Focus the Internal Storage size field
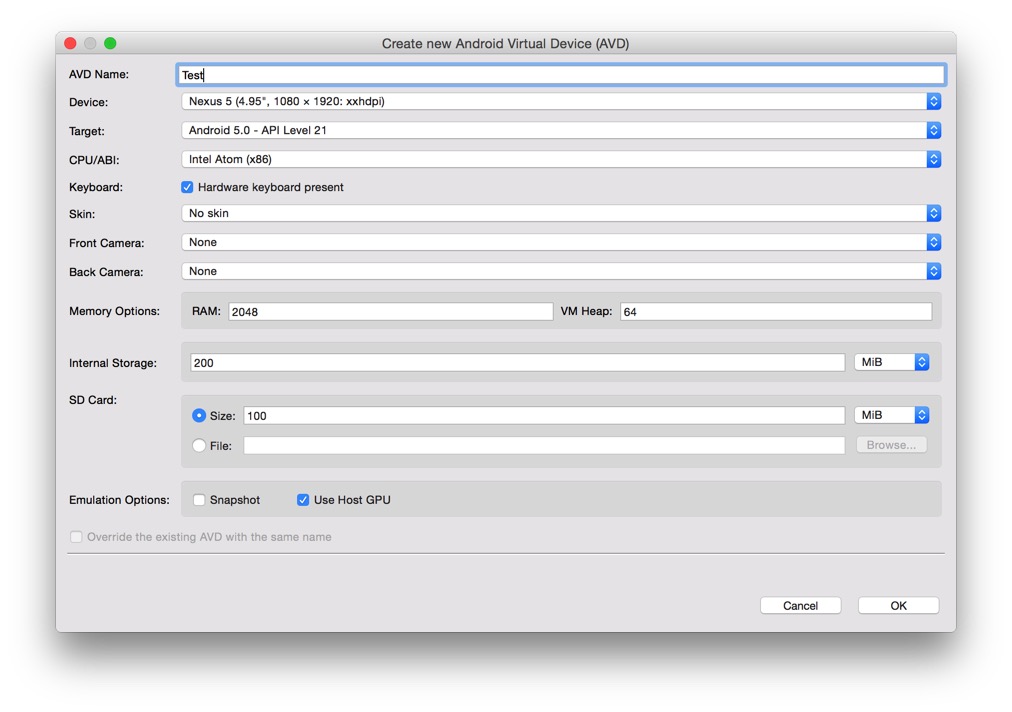Viewport: 1012px width, 712px height. [516, 363]
